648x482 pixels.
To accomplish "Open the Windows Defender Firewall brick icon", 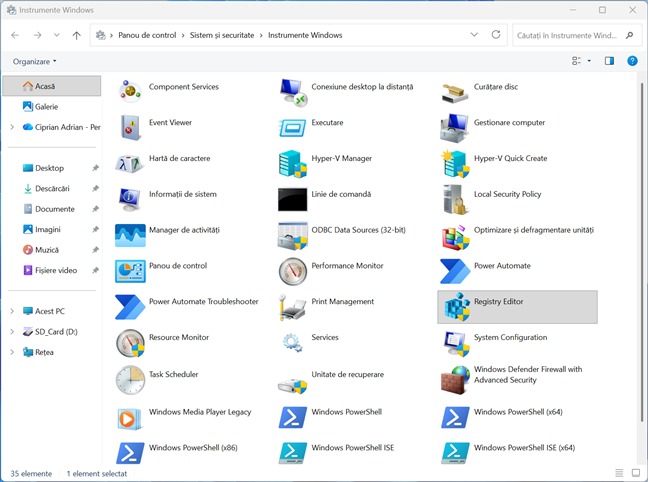I will coord(455,380).
